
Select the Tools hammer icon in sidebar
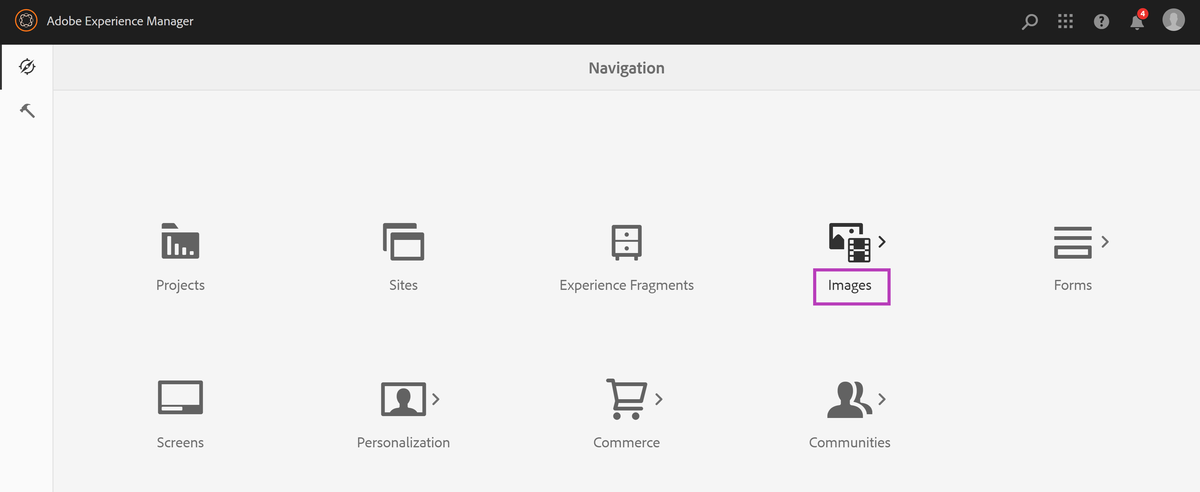click(x=27, y=110)
